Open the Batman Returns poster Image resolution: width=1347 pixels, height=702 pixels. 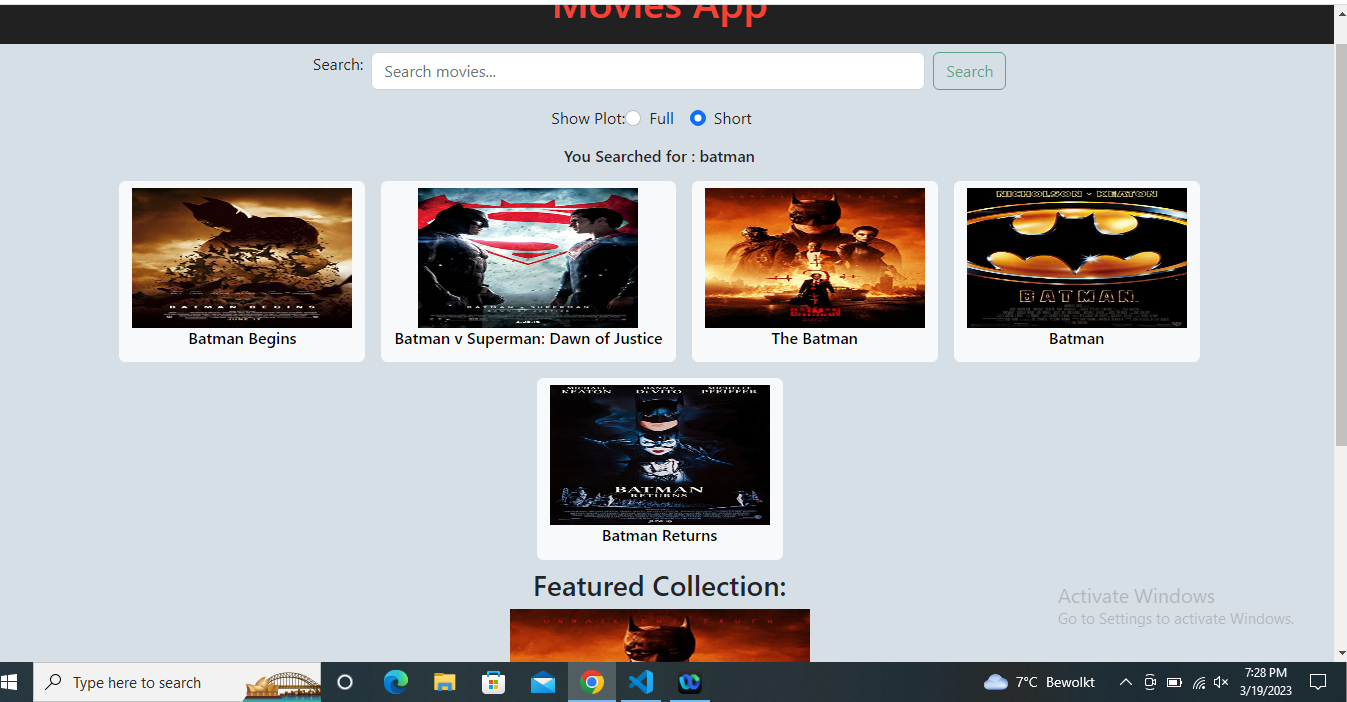[660, 455]
